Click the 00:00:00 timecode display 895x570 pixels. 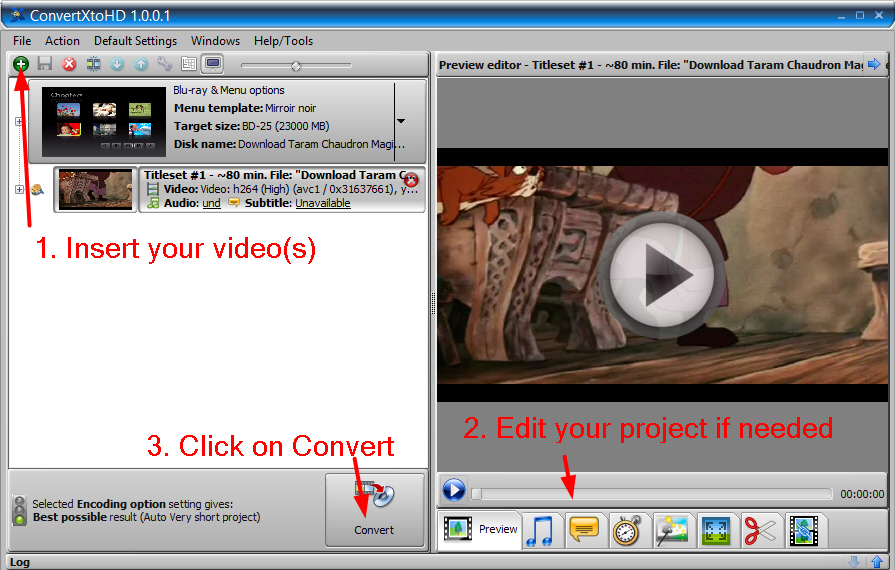coord(862,494)
